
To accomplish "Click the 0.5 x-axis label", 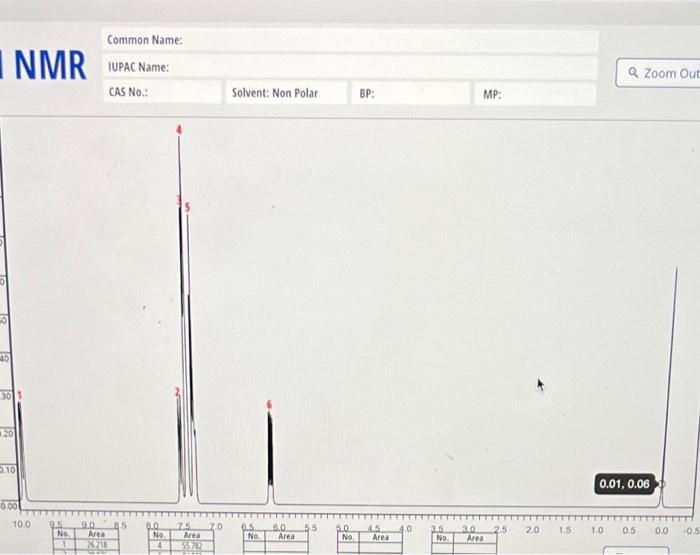I will (629, 530).
